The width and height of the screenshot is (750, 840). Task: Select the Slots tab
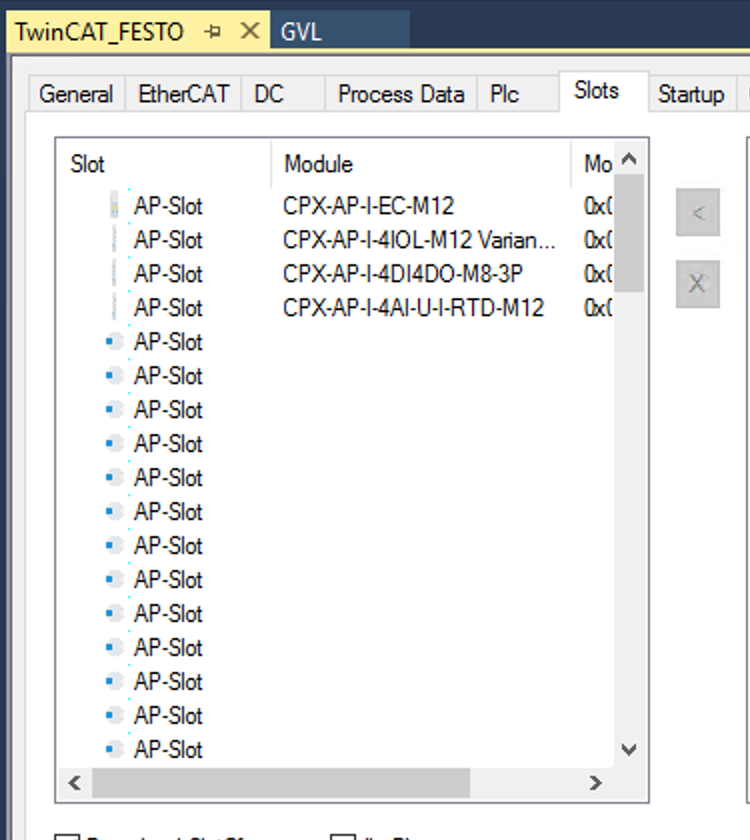604,91
